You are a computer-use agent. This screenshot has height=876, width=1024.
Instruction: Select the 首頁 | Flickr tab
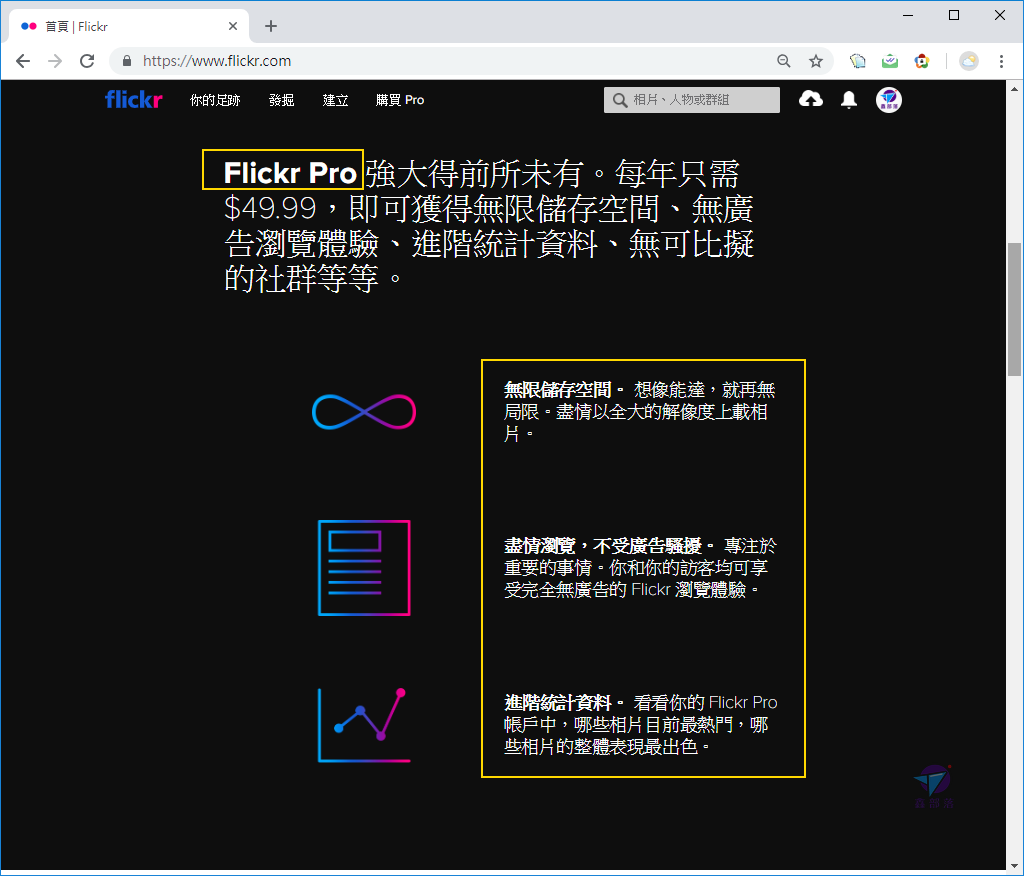128,26
